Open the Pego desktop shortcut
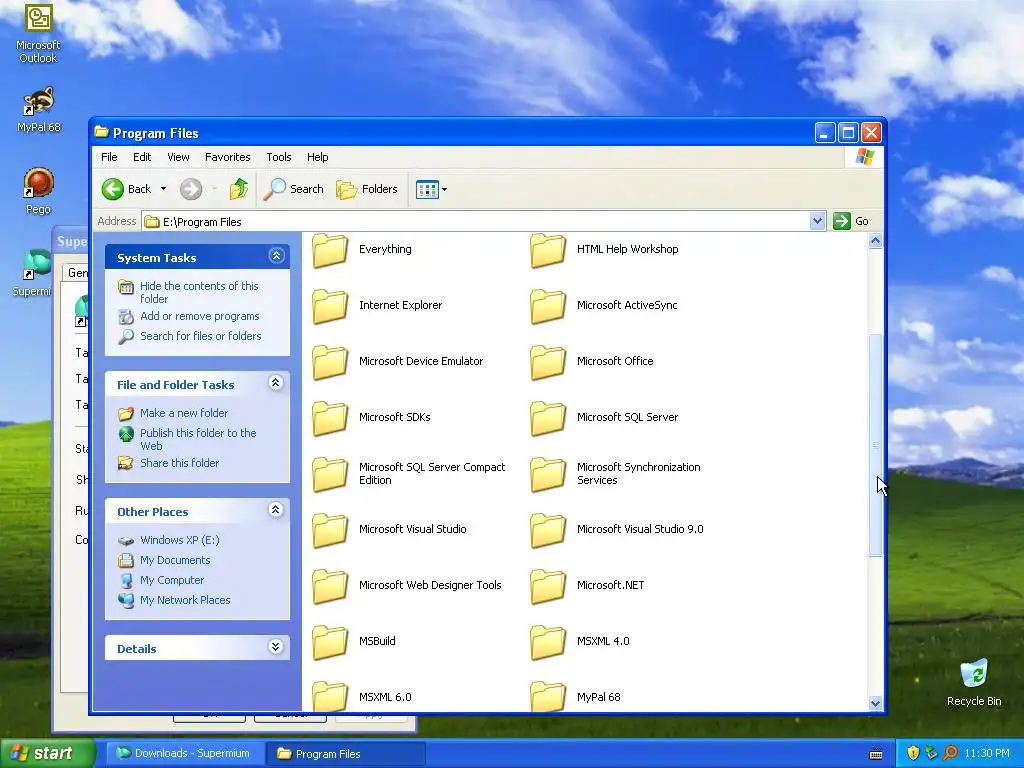 coord(39,191)
